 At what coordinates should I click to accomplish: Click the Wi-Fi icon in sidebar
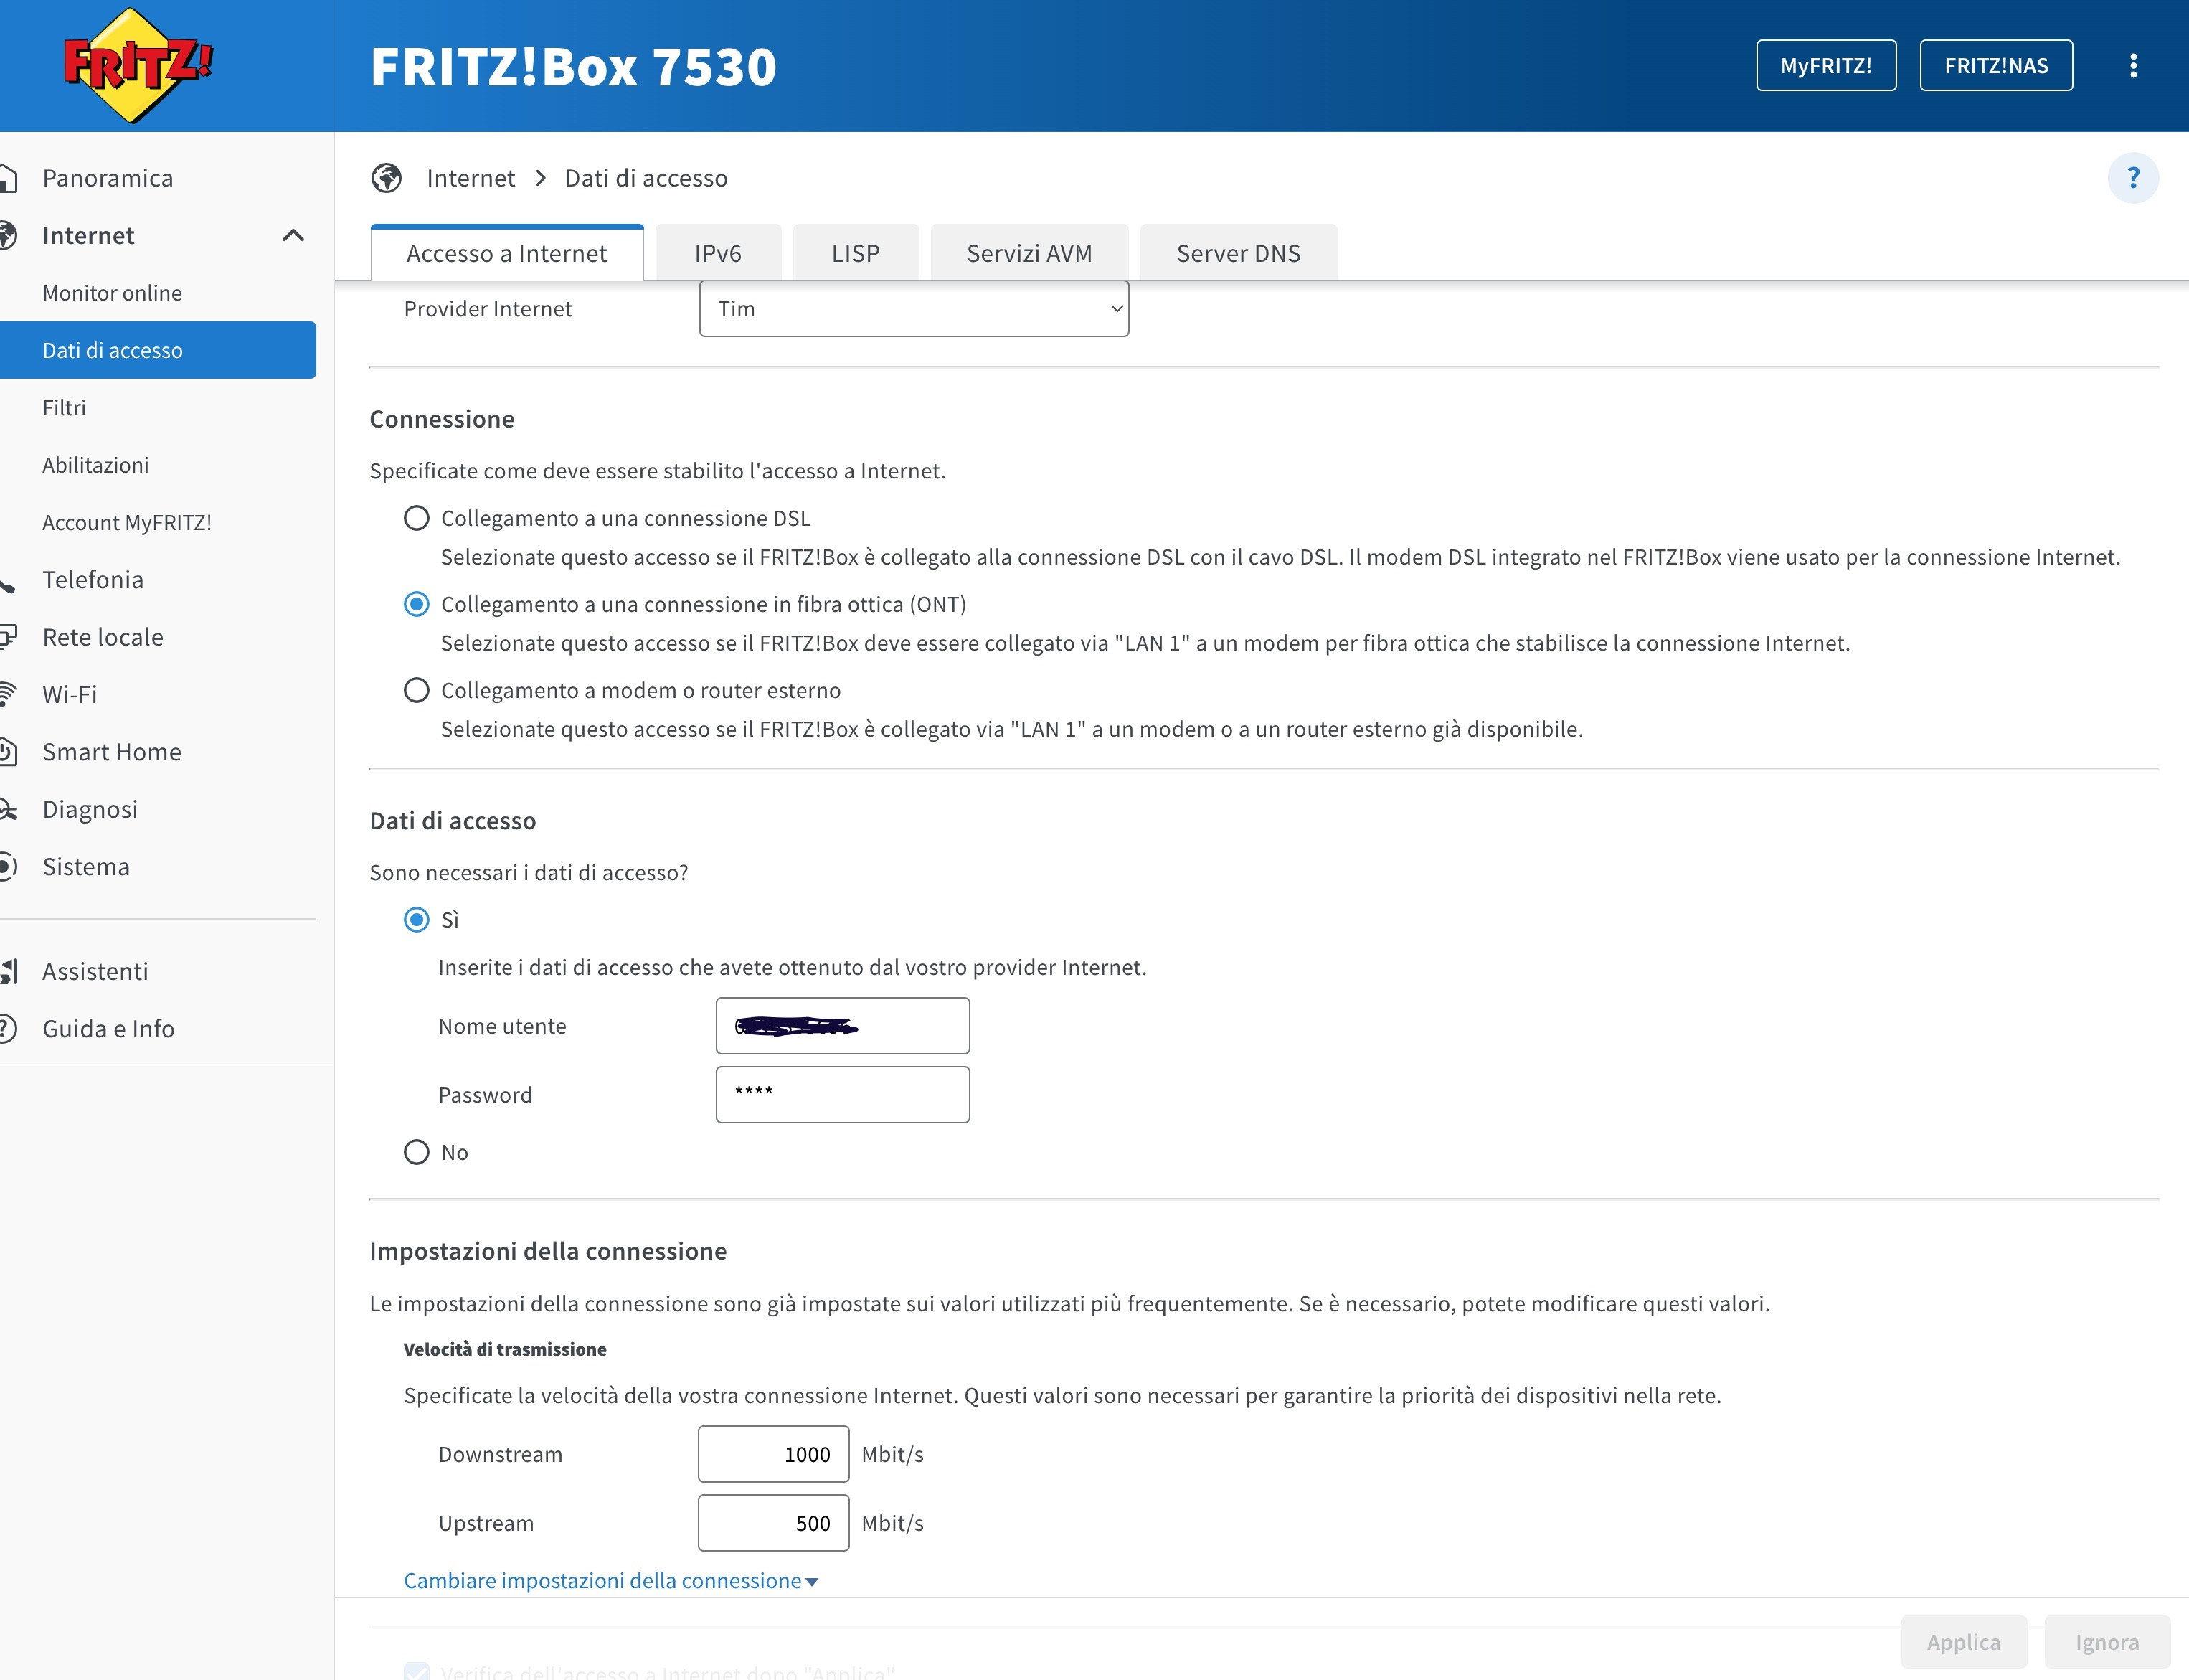coord(8,694)
